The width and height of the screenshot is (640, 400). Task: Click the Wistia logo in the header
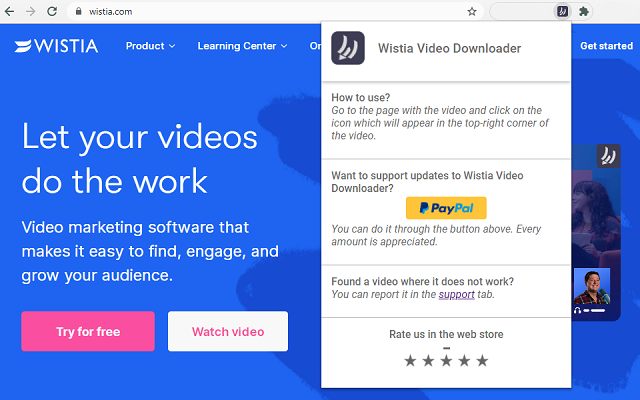pyautogui.click(x=56, y=46)
